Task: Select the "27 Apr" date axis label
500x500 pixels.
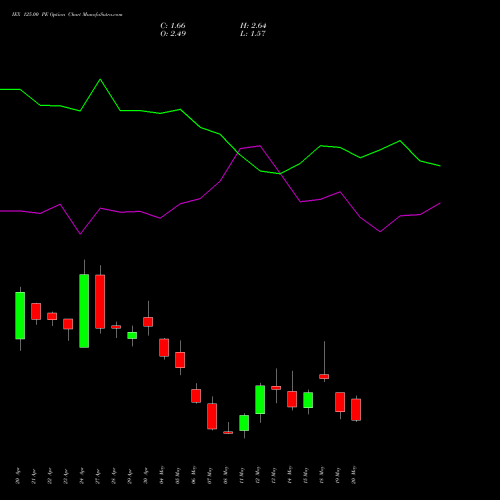Action: click(x=98, y=476)
